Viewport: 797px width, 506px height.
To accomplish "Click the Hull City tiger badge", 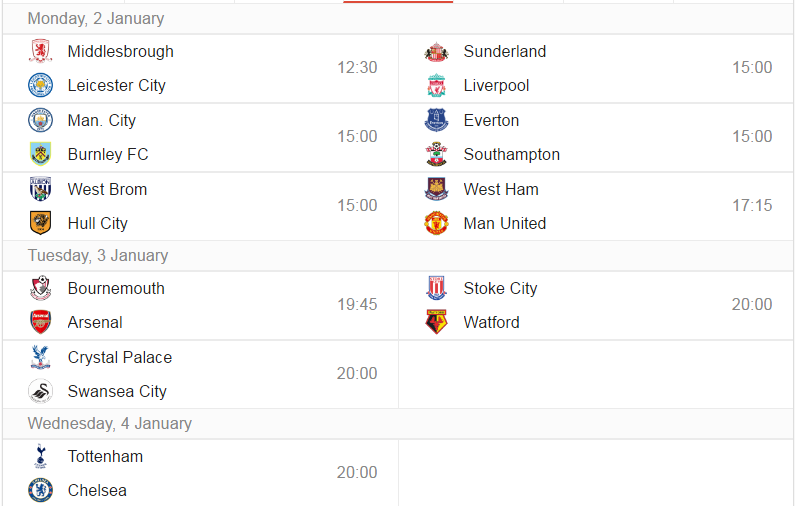I will (40, 223).
